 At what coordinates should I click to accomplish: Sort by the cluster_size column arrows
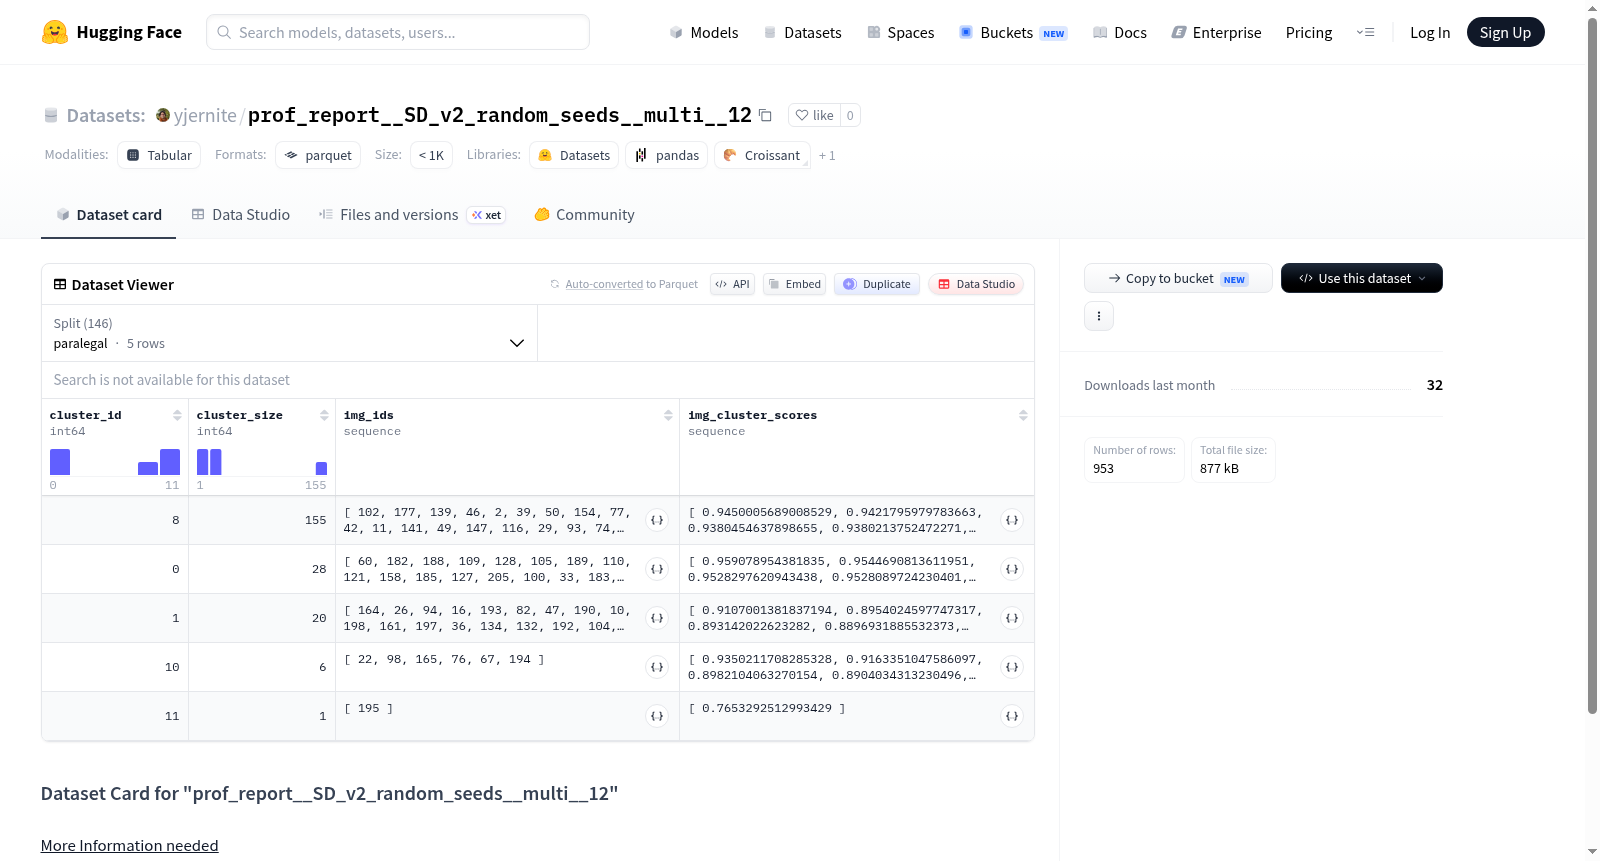[x=324, y=415]
